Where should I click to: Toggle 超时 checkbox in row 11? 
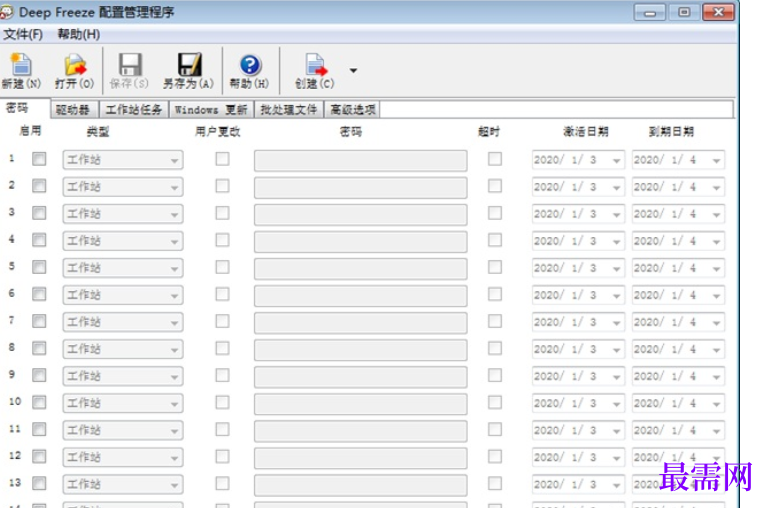pyautogui.click(x=495, y=429)
